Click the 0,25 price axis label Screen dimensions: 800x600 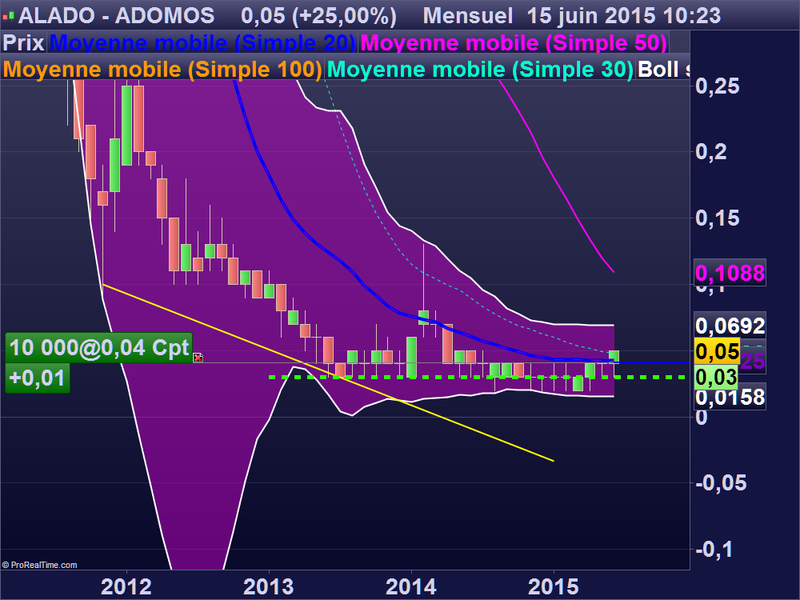tap(717, 86)
